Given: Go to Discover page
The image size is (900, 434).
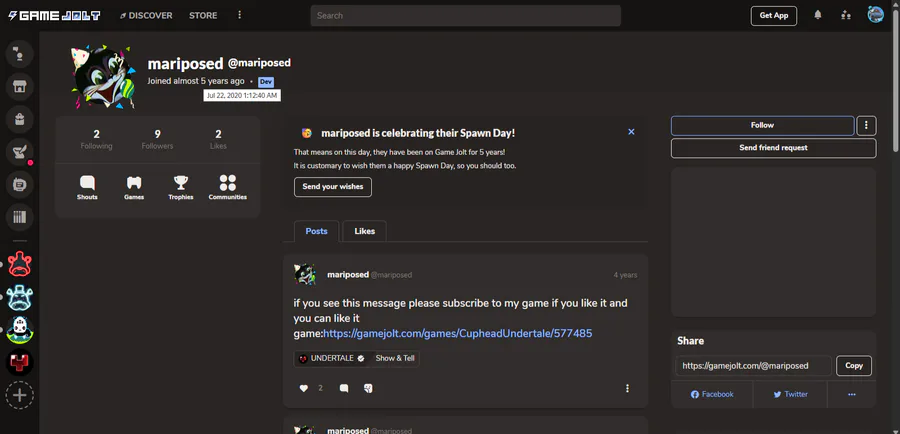Looking at the screenshot, I should 146,16.
